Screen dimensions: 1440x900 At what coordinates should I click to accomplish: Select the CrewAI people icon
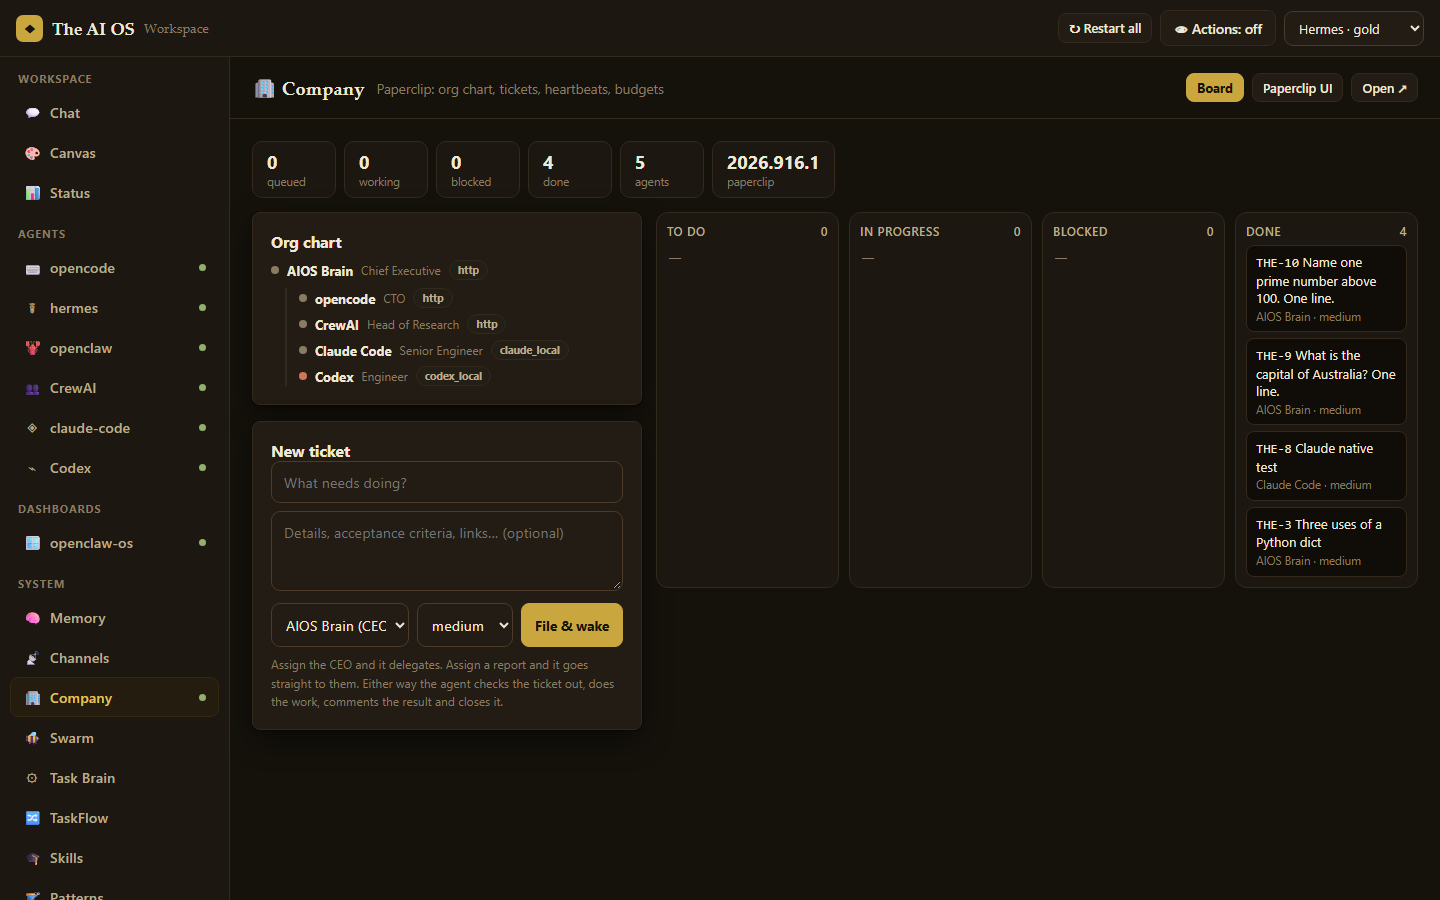pos(33,388)
